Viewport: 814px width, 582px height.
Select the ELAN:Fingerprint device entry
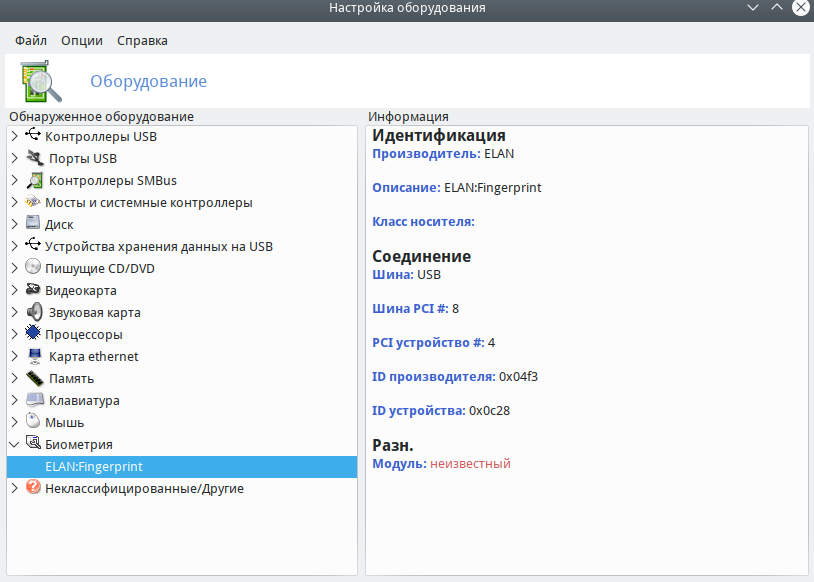coord(94,466)
